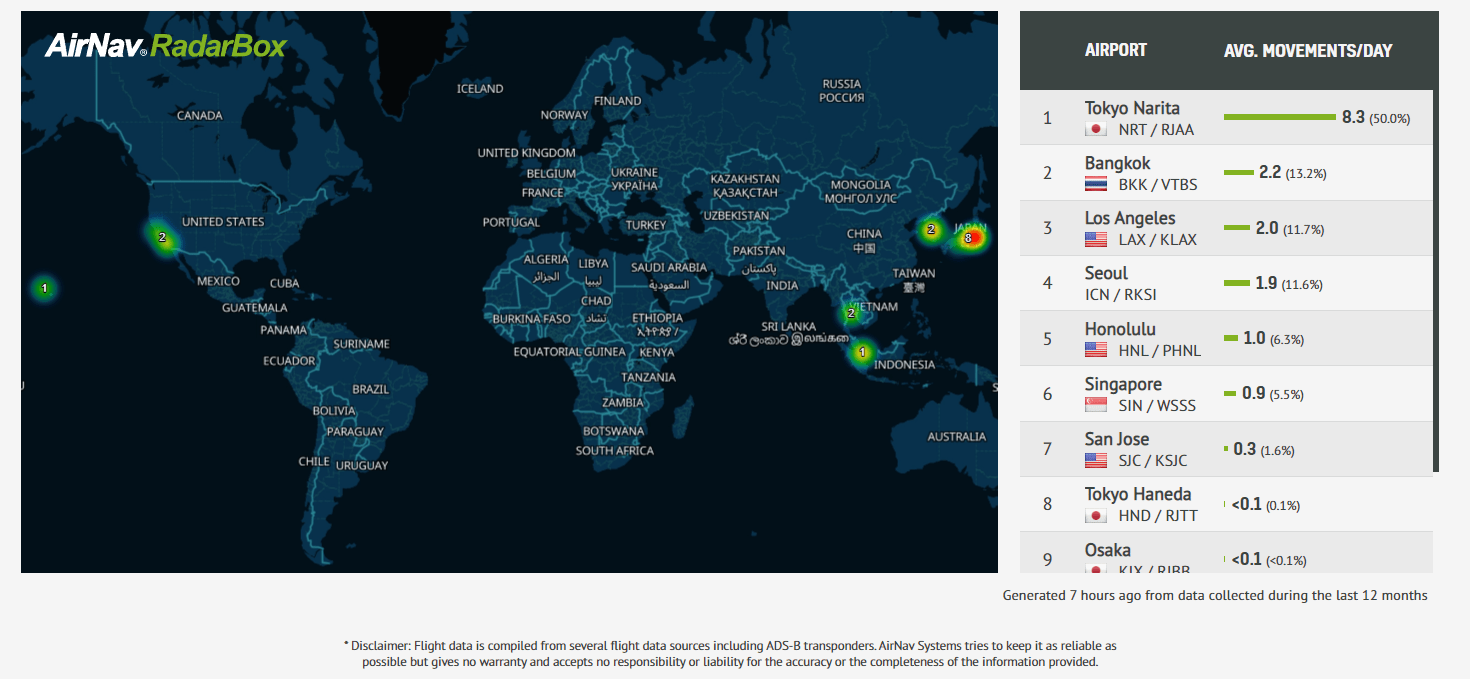Click the AIRPORT column header
The width and height of the screenshot is (1470, 679).
(x=1116, y=50)
